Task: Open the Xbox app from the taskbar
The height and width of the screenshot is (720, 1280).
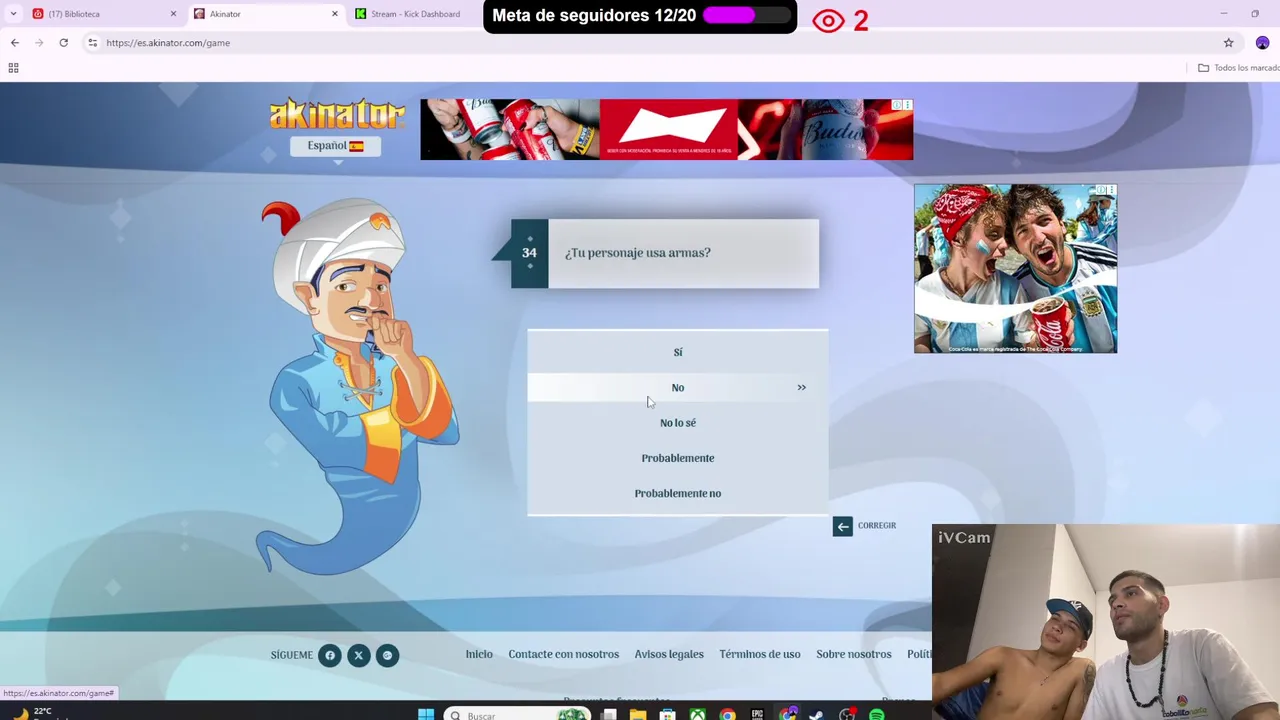Action: click(x=698, y=715)
